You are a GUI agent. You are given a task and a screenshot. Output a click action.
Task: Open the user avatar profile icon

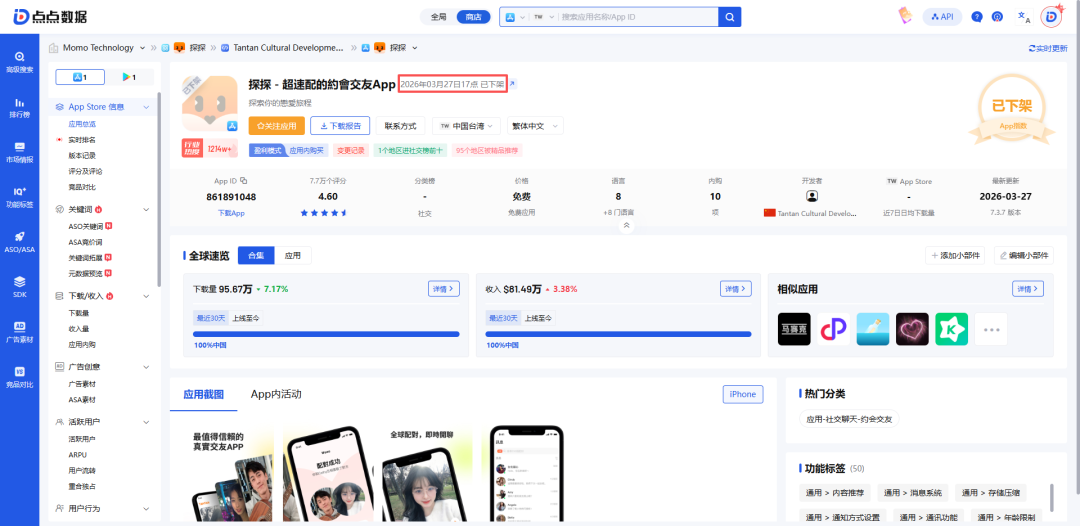tap(1050, 17)
